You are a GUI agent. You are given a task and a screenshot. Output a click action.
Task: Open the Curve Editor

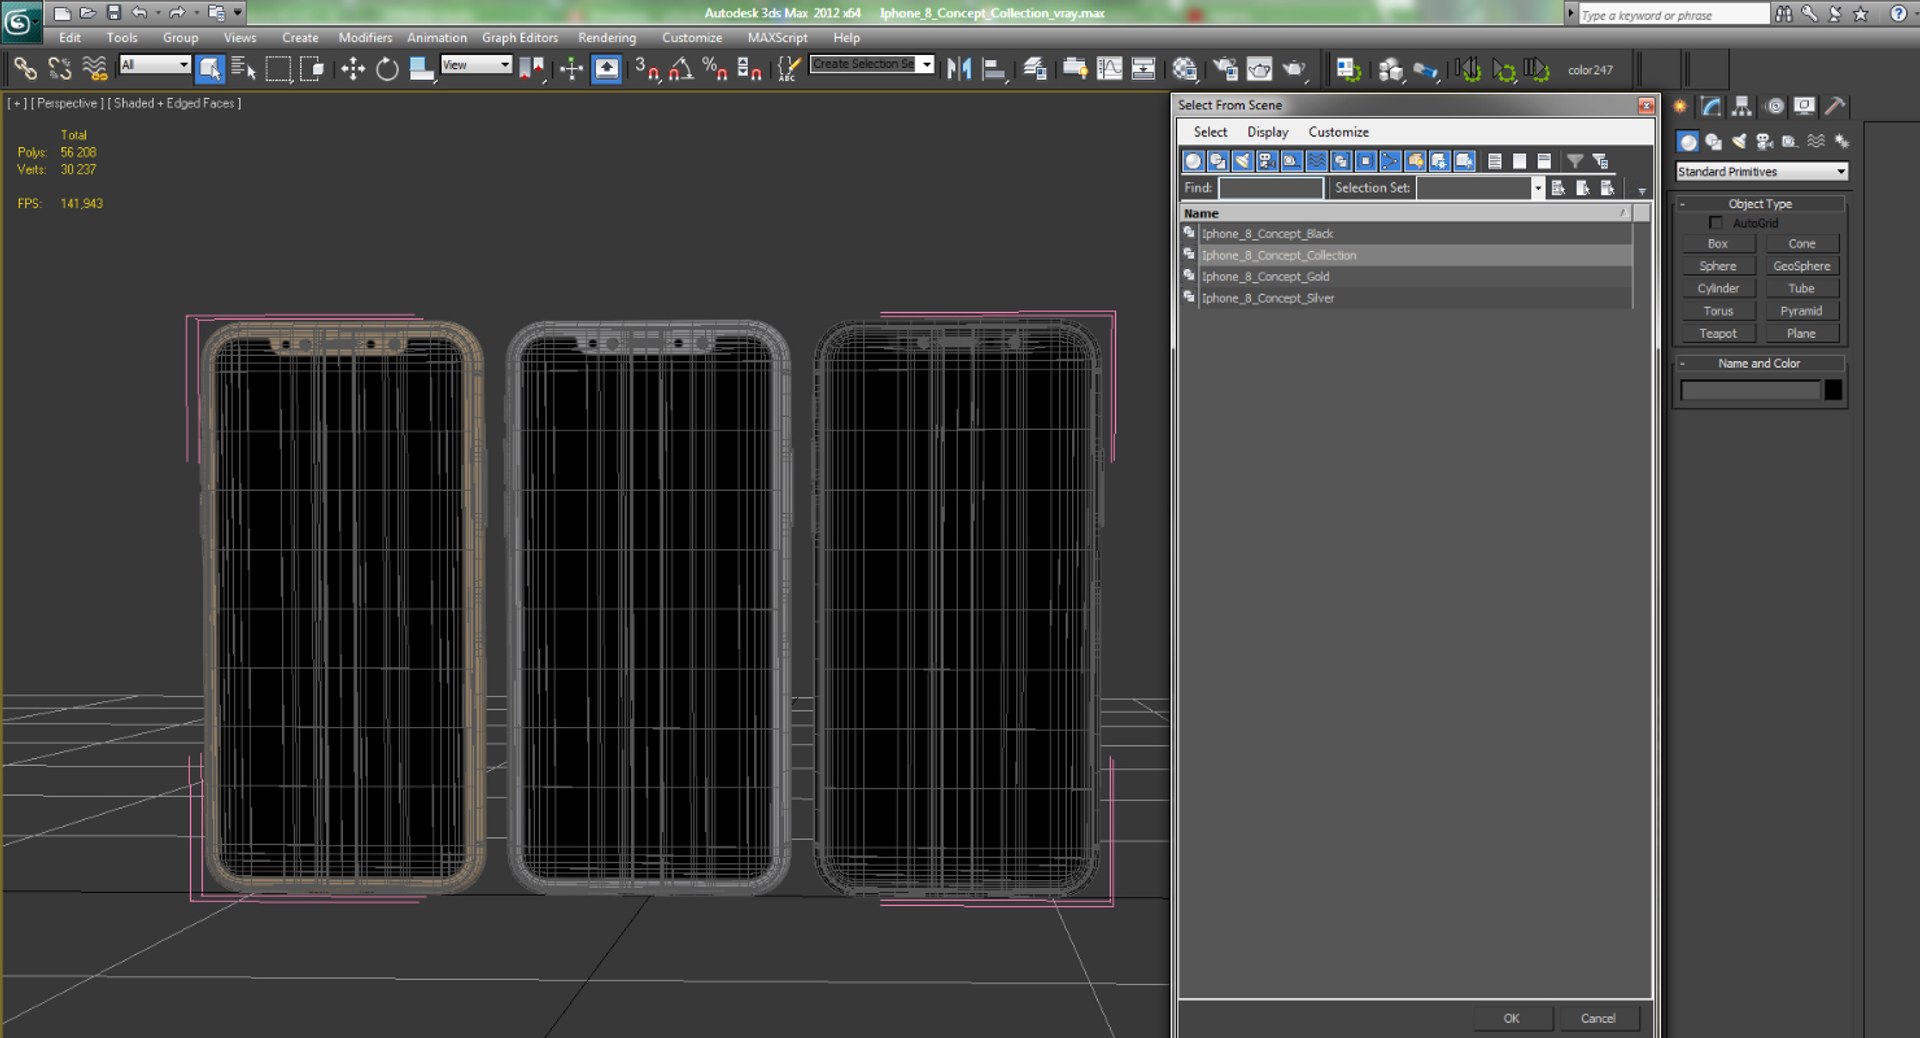click(1109, 69)
